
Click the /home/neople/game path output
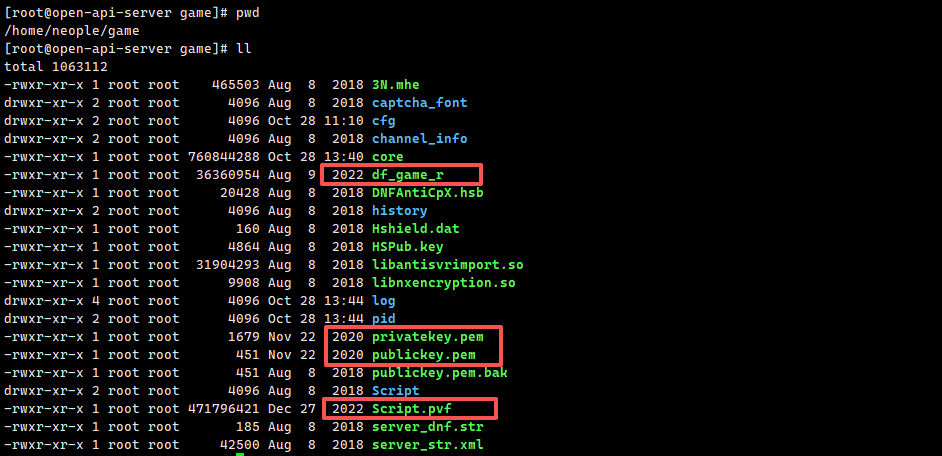click(71, 31)
